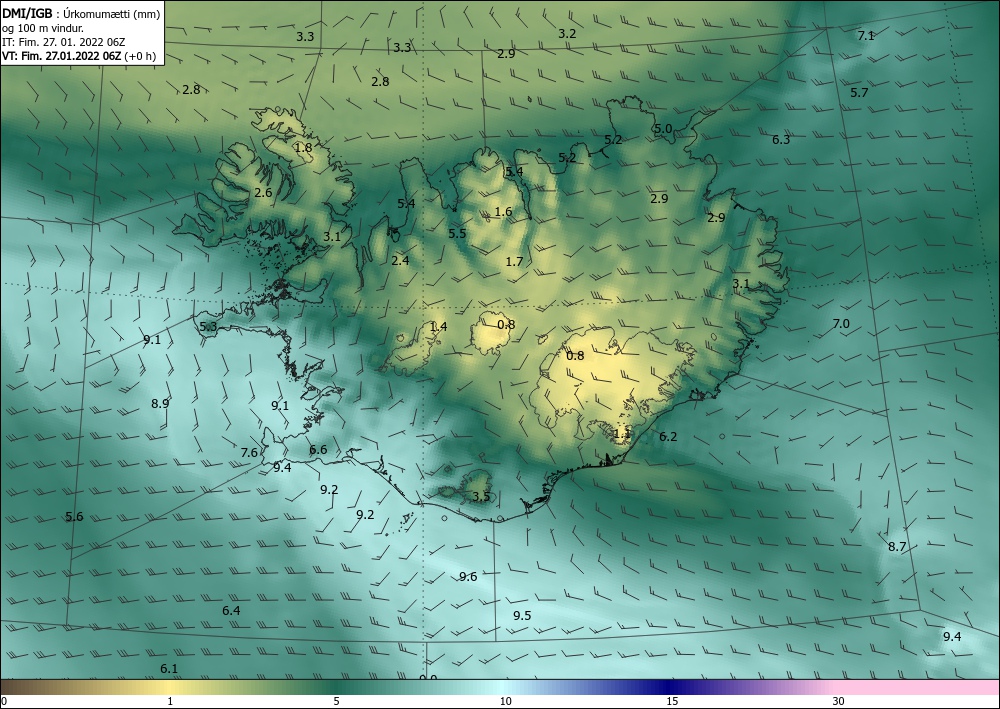
Task: Click the 7.6 value on the map
Action: coord(249,453)
